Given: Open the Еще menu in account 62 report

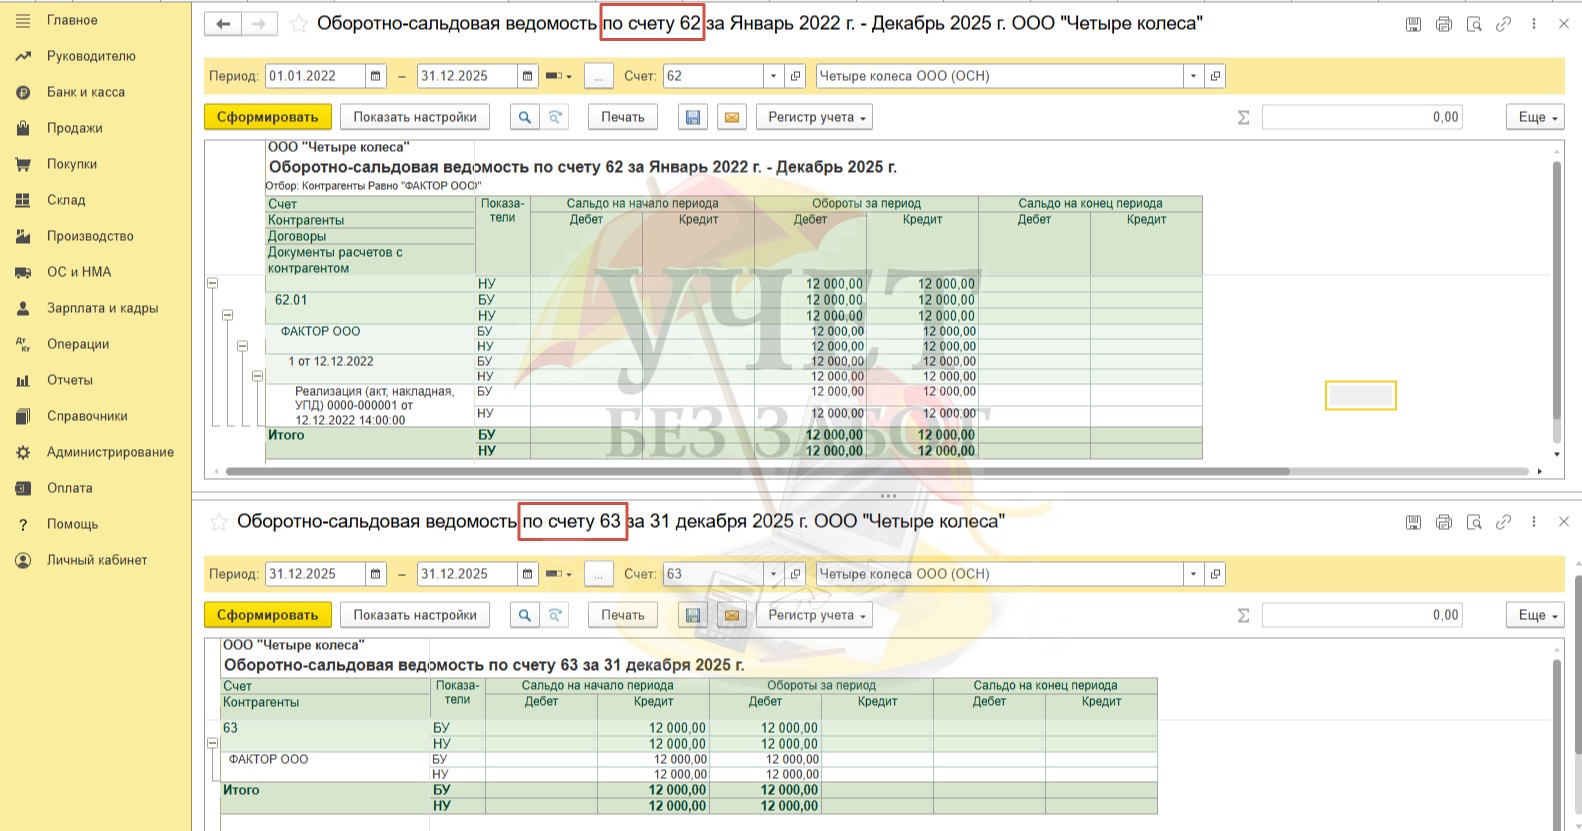Looking at the screenshot, I should (1535, 117).
